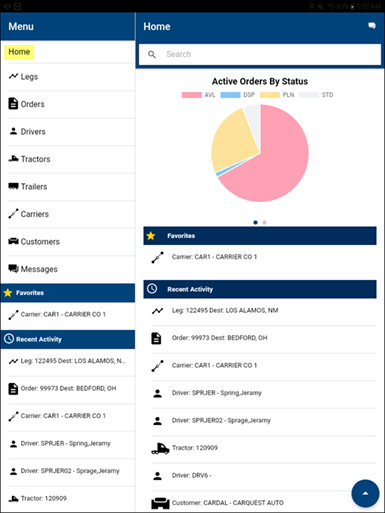Click the Orders document icon in menu
Image resolution: width=385 pixels, height=513 pixels.
(13, 104)
